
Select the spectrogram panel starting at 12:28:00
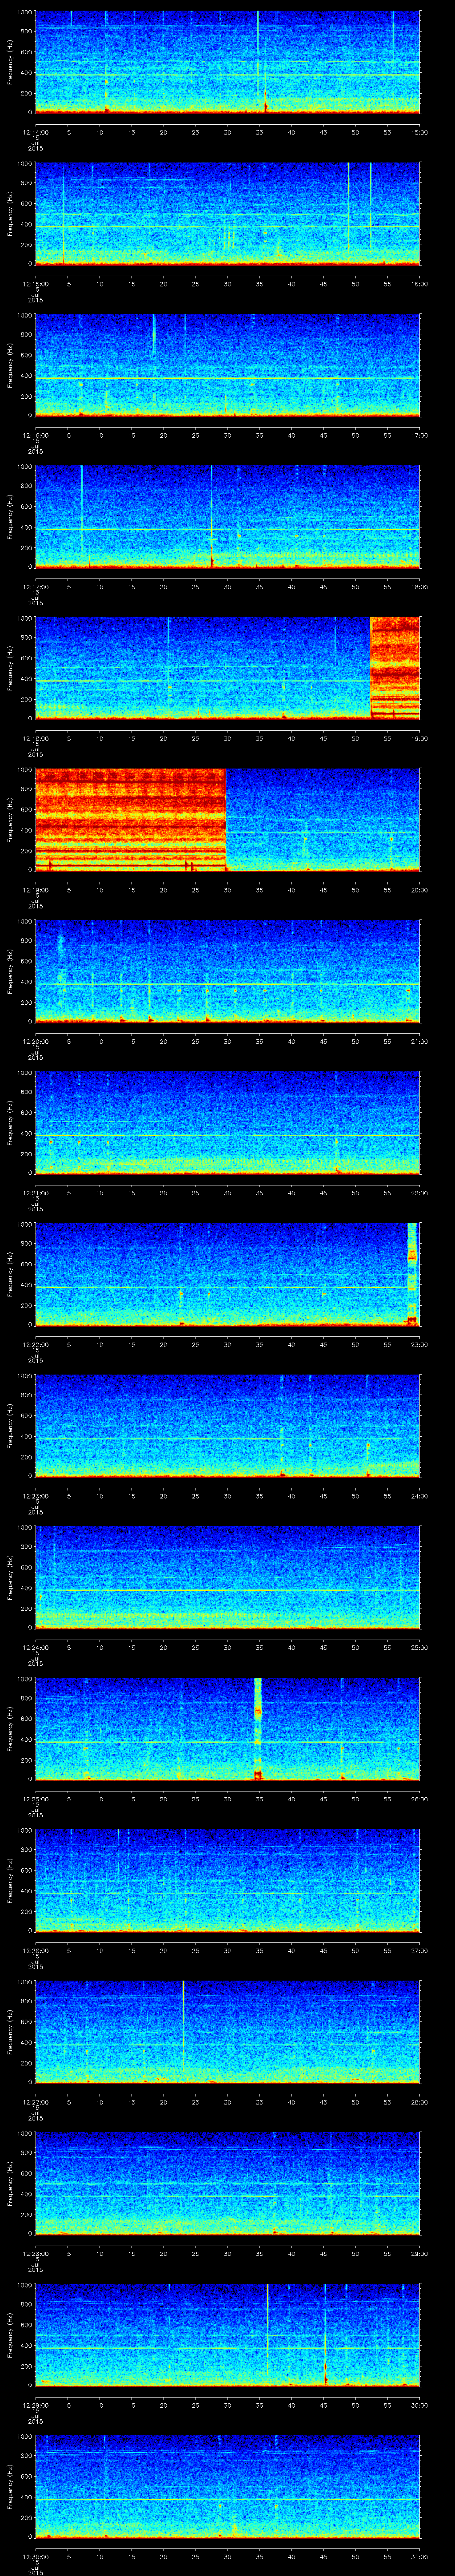[x=227, y=2184]
